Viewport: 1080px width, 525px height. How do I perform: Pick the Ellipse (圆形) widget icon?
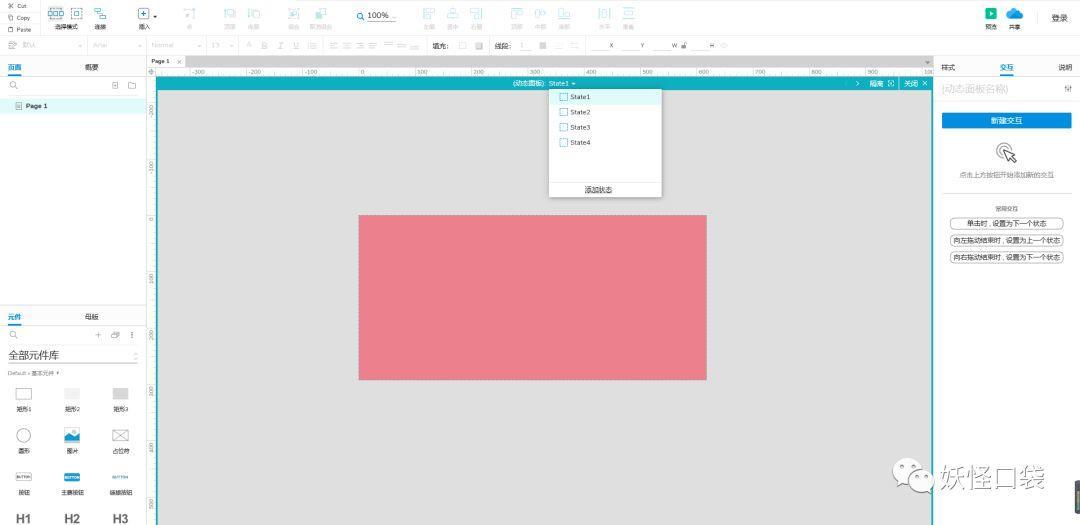coord(23,435)
